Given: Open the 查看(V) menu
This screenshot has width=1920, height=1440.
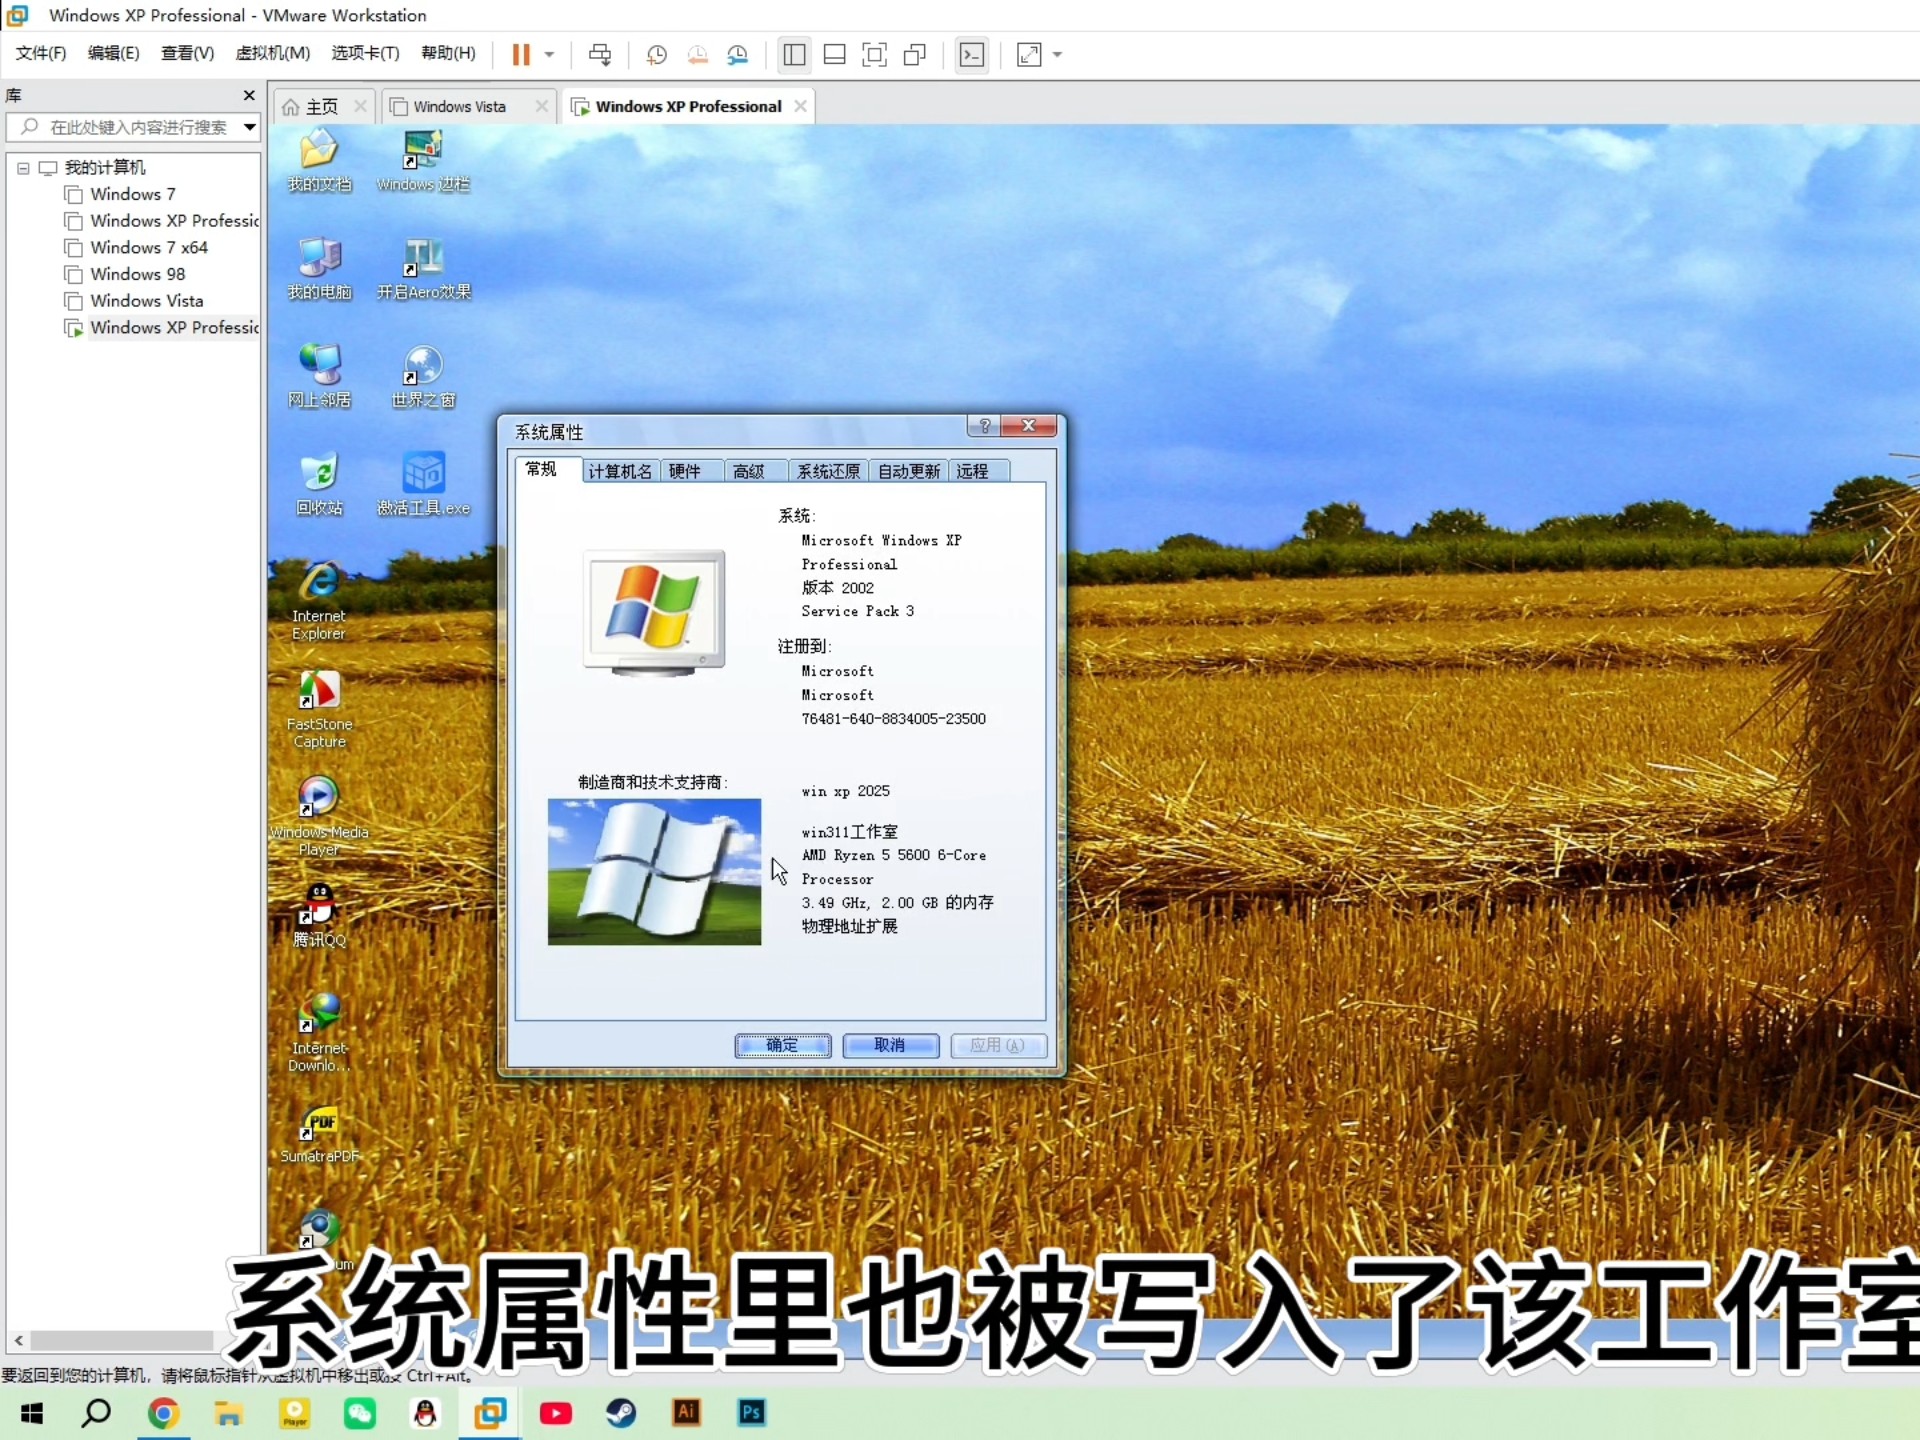Looking at the screenshot, I should [x=188, y=53].
